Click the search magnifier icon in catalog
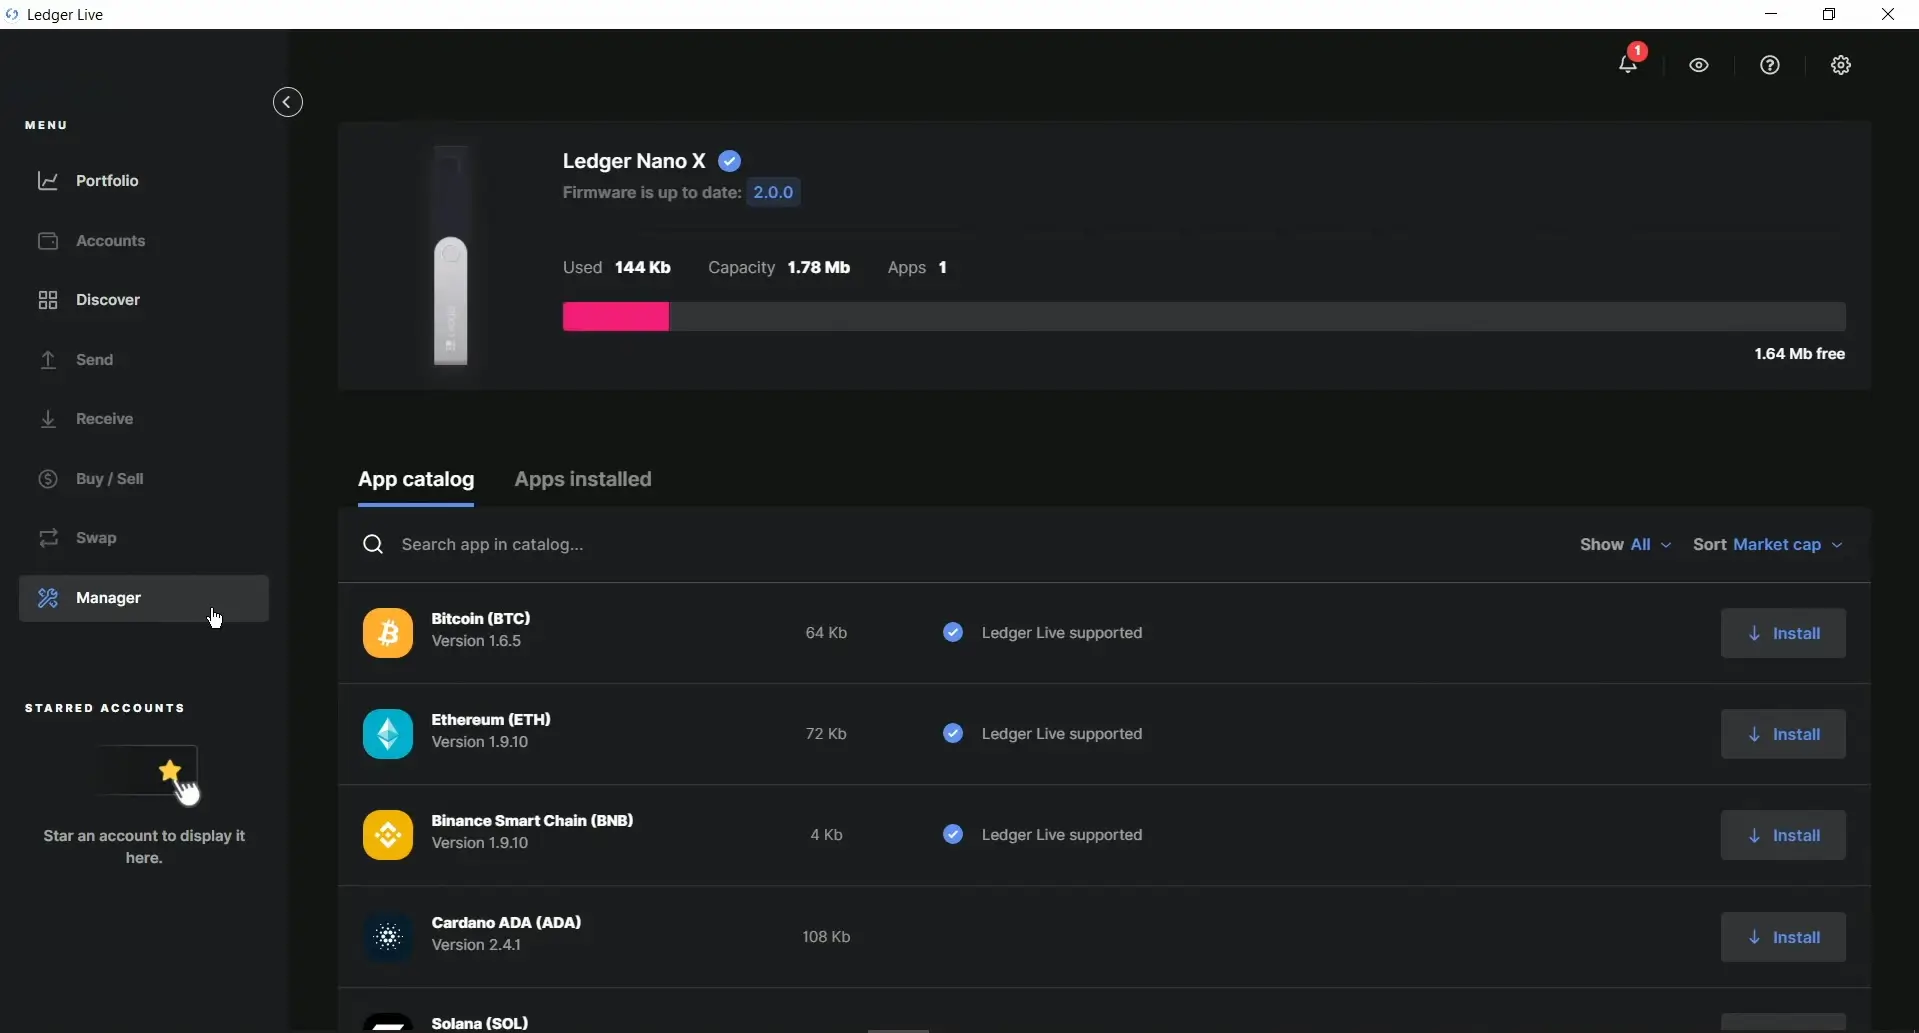1919x1033 pixels. point(373,544)
